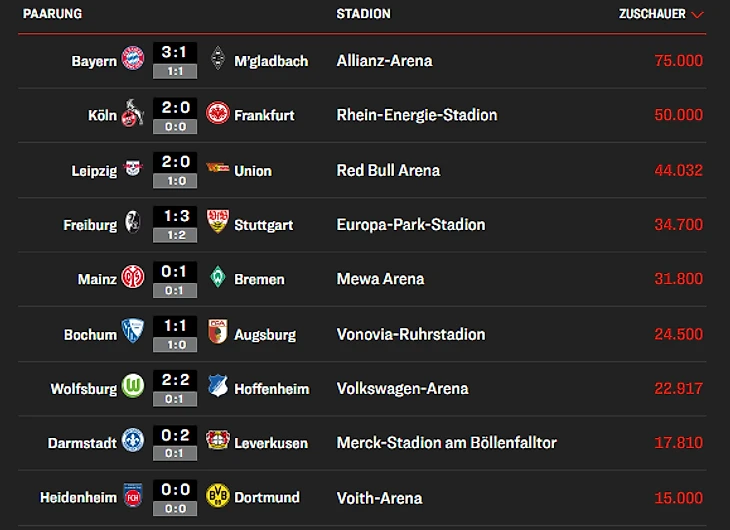This screenshot has width=730, height=530.
Task: Click the Borussia M'gladbach club logo
Action: [217, 60]
